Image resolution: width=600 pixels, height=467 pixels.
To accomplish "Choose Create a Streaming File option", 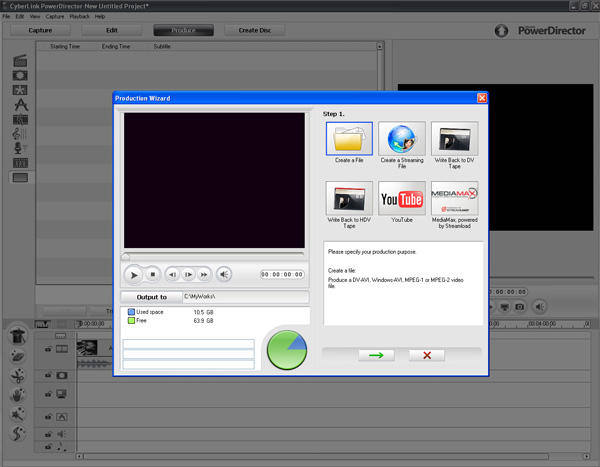I will 402,139.
